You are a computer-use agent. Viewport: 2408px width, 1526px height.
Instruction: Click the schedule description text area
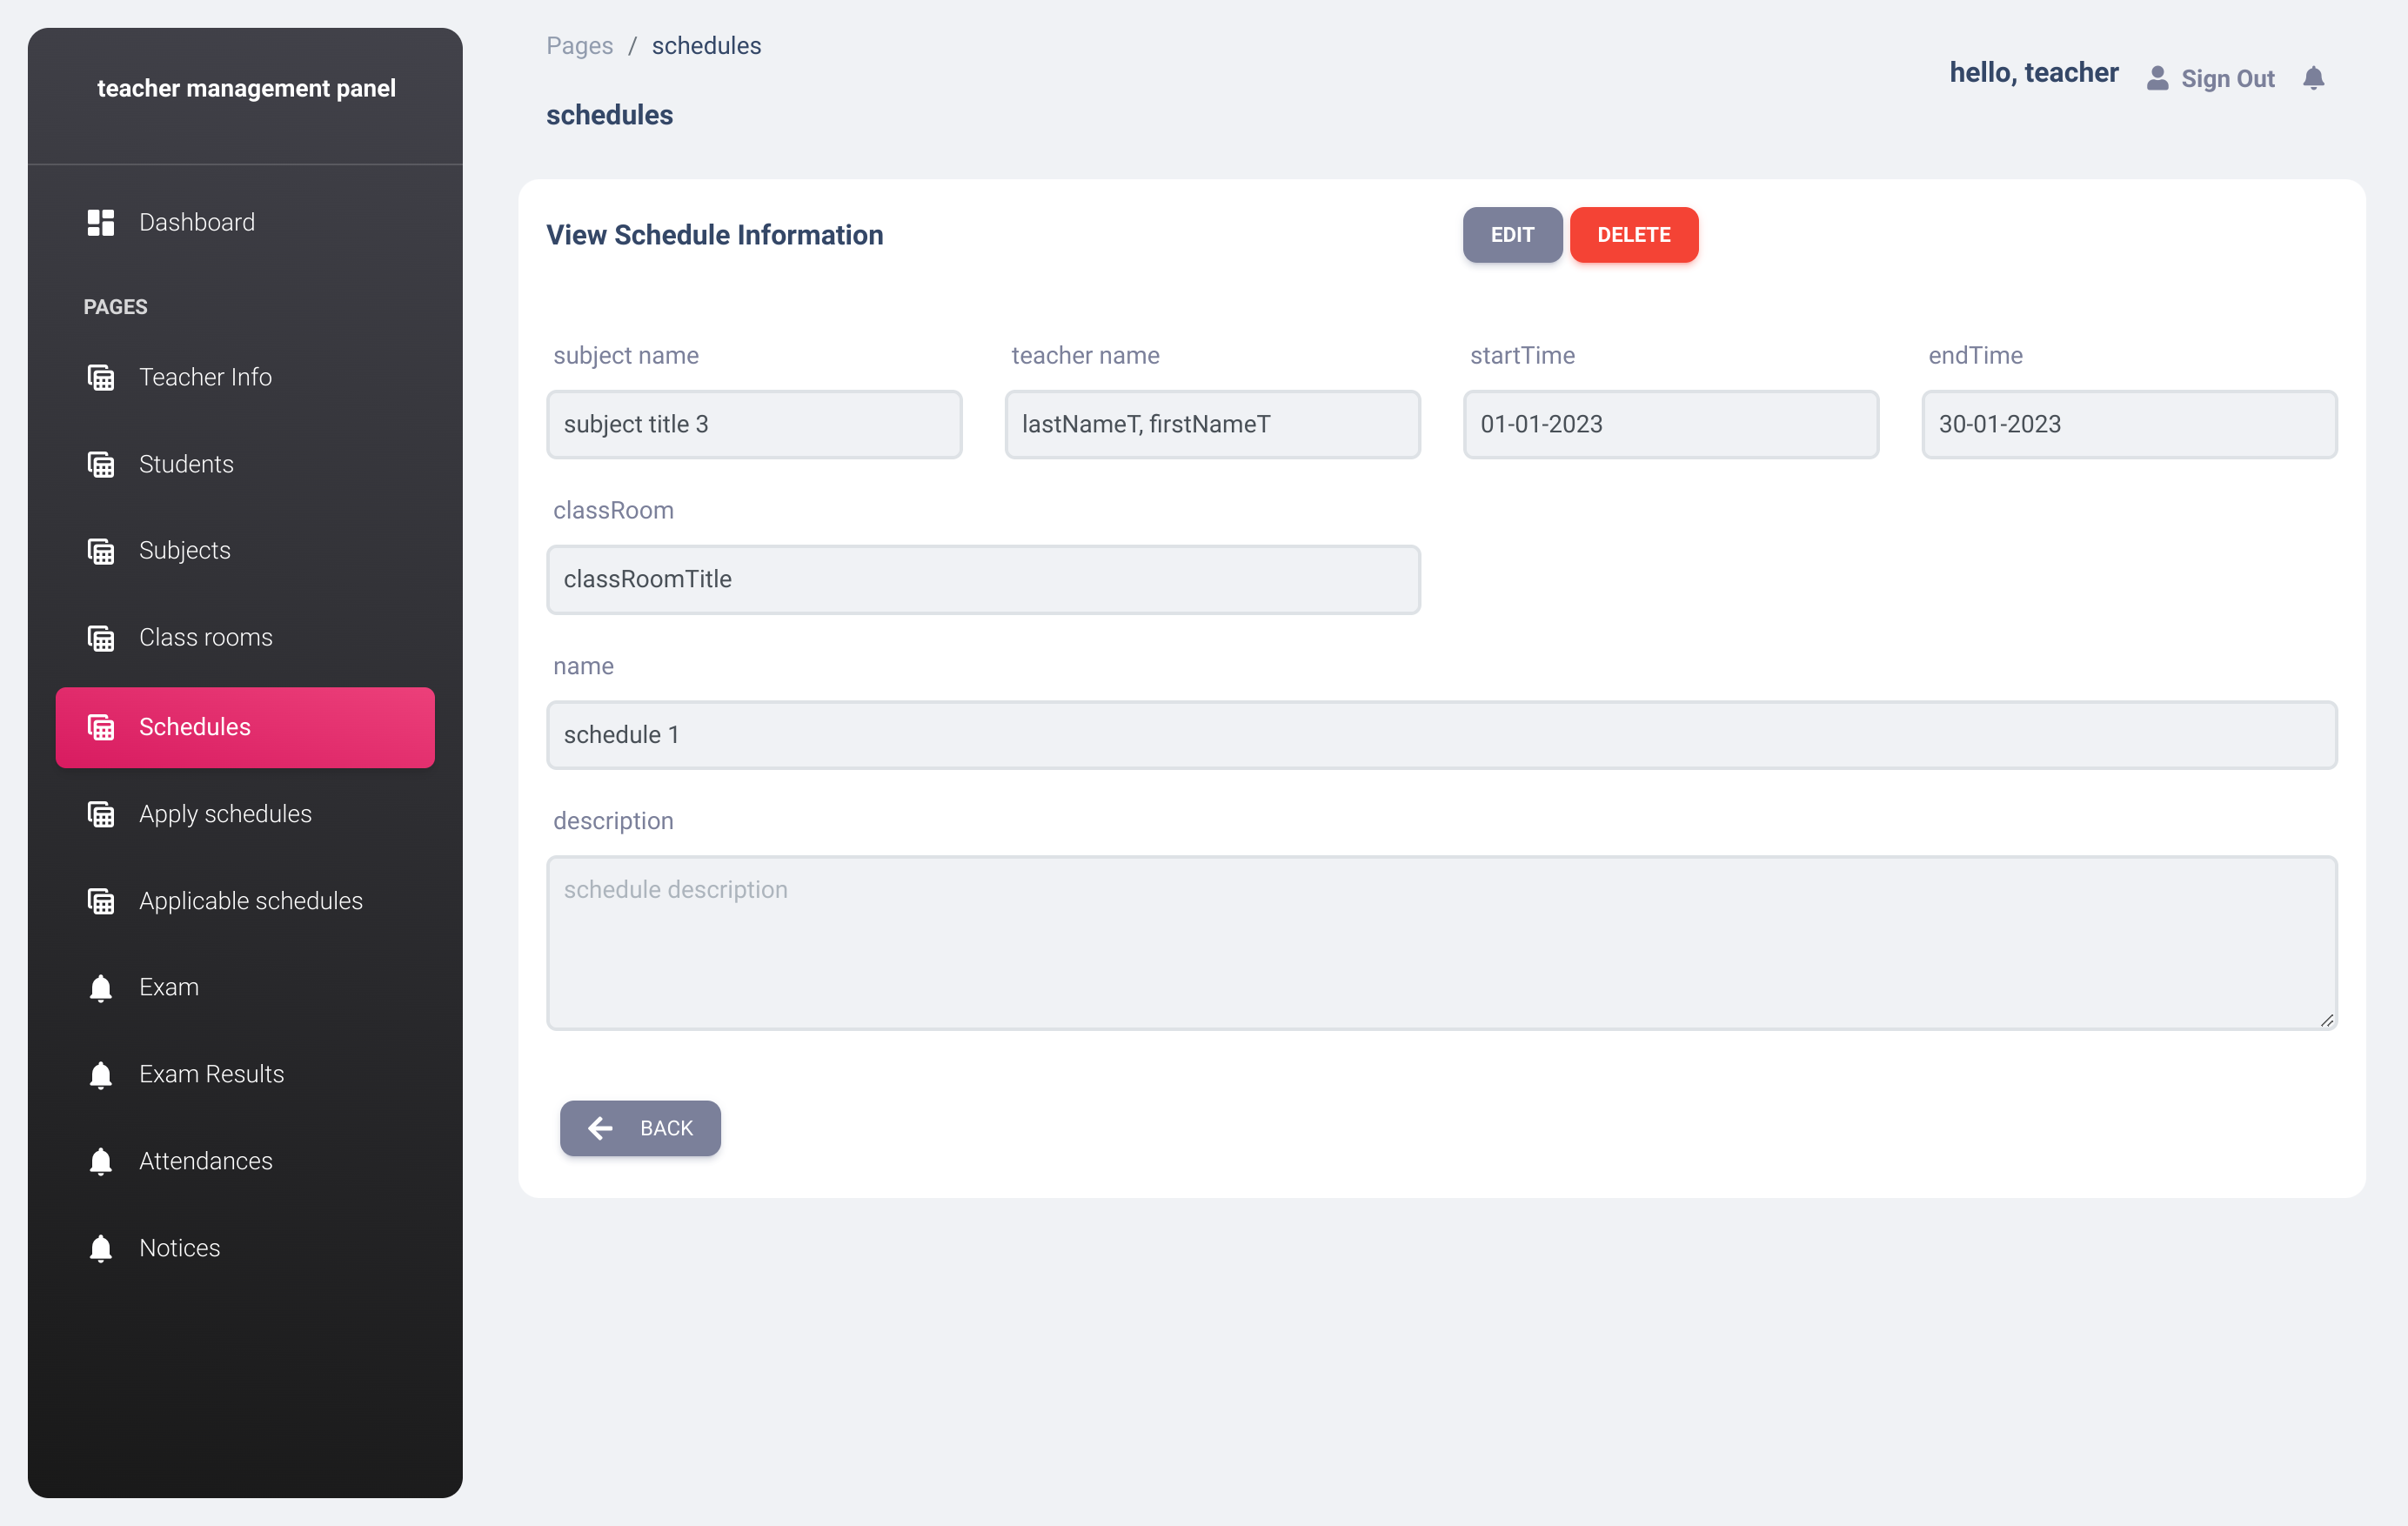(1441, 942)
